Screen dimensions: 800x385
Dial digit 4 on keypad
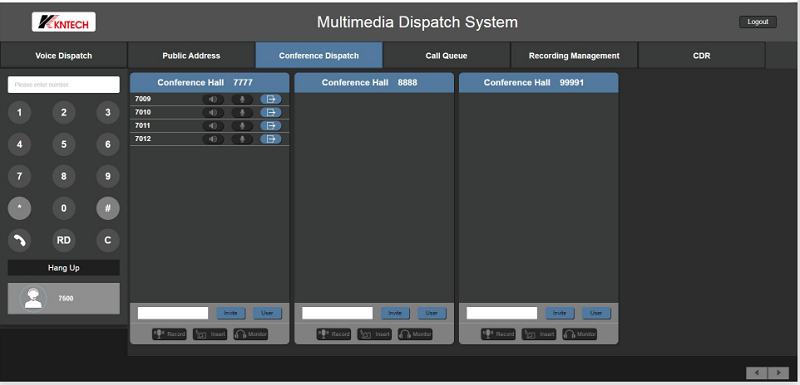point(19,144)
